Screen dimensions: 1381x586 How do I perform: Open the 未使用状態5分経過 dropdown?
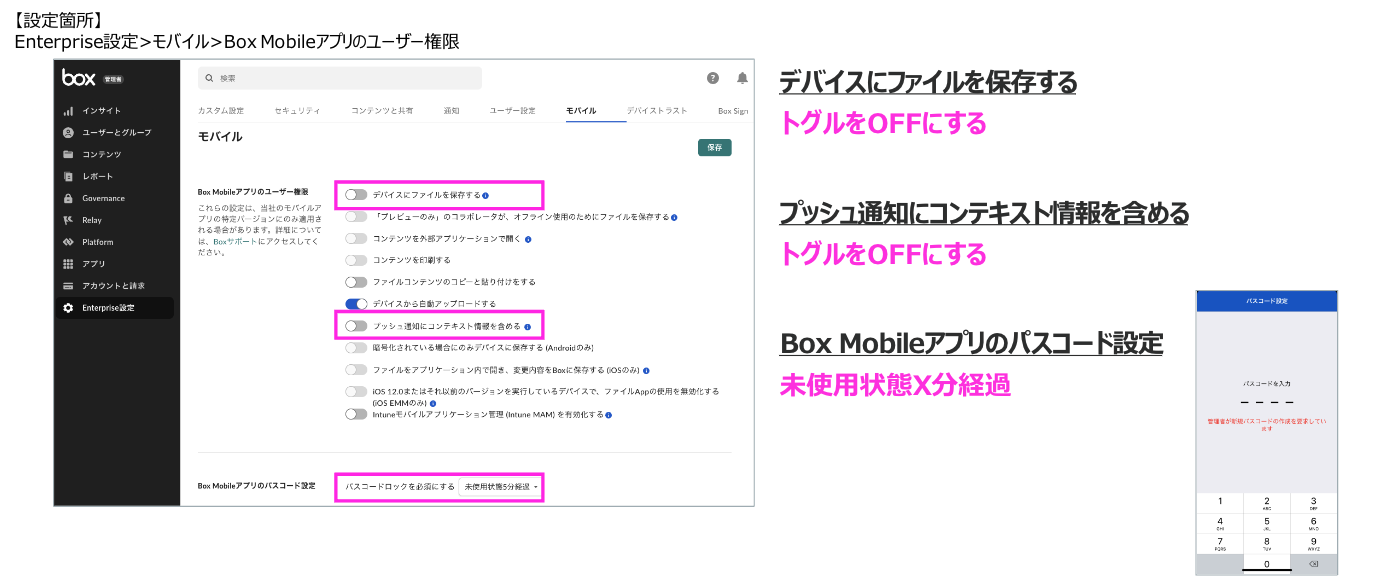click(x=502, y=487)
